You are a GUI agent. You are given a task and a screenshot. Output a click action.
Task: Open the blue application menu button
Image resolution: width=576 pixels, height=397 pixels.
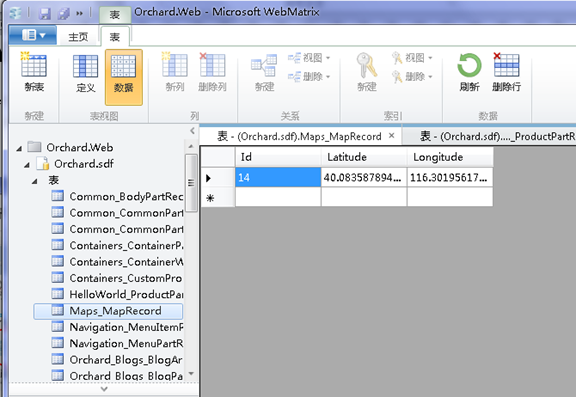coord(33,35)
